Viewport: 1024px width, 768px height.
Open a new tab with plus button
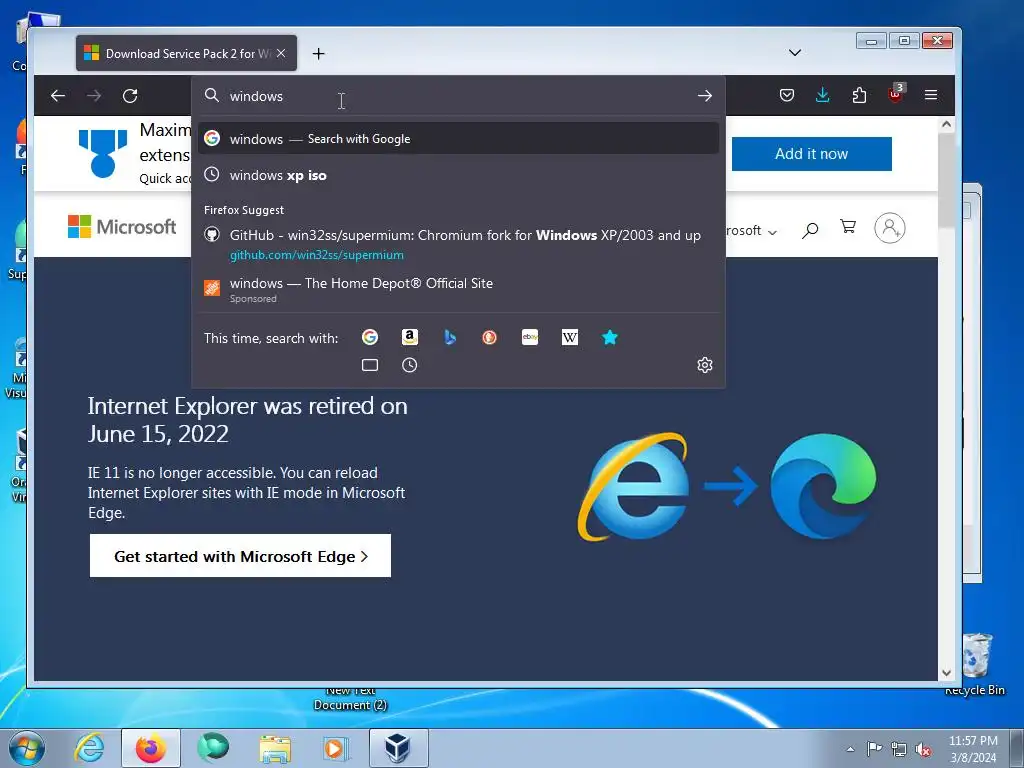click(x=319, y=54)
